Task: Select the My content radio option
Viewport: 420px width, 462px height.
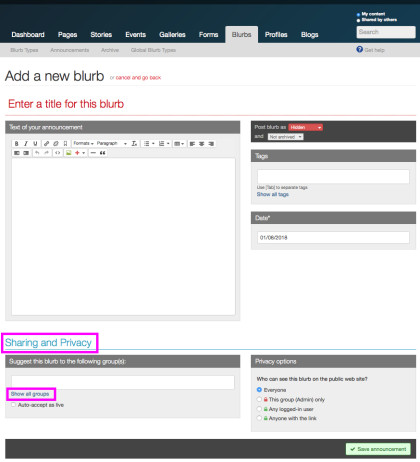Action: (358, 15)
